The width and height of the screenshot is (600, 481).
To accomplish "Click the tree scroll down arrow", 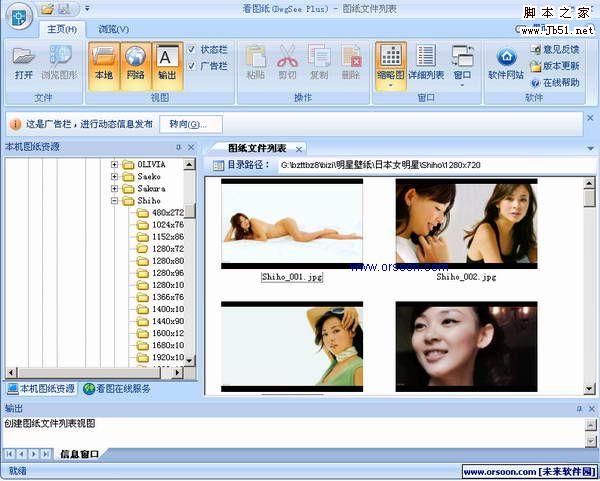I will pyautogui.click(x=189, y=360).
